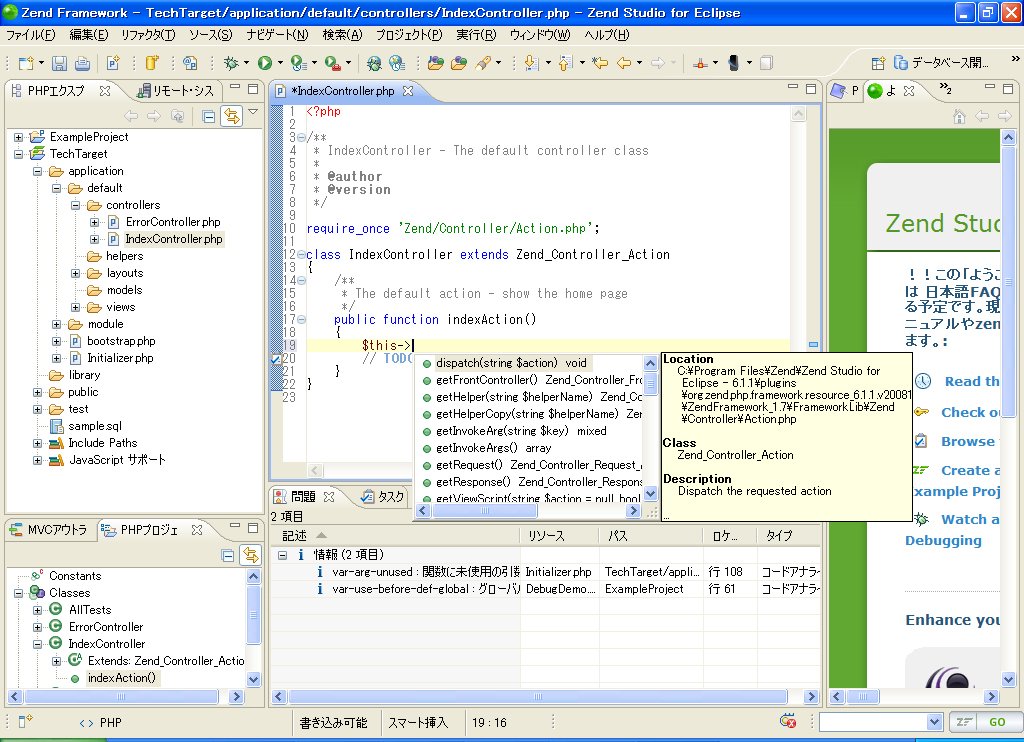Image resolution: width=1024 pixels, height=742 pixels.
Task: Click the Previous Annotation up-arrow icon
Action: [565, 63]
